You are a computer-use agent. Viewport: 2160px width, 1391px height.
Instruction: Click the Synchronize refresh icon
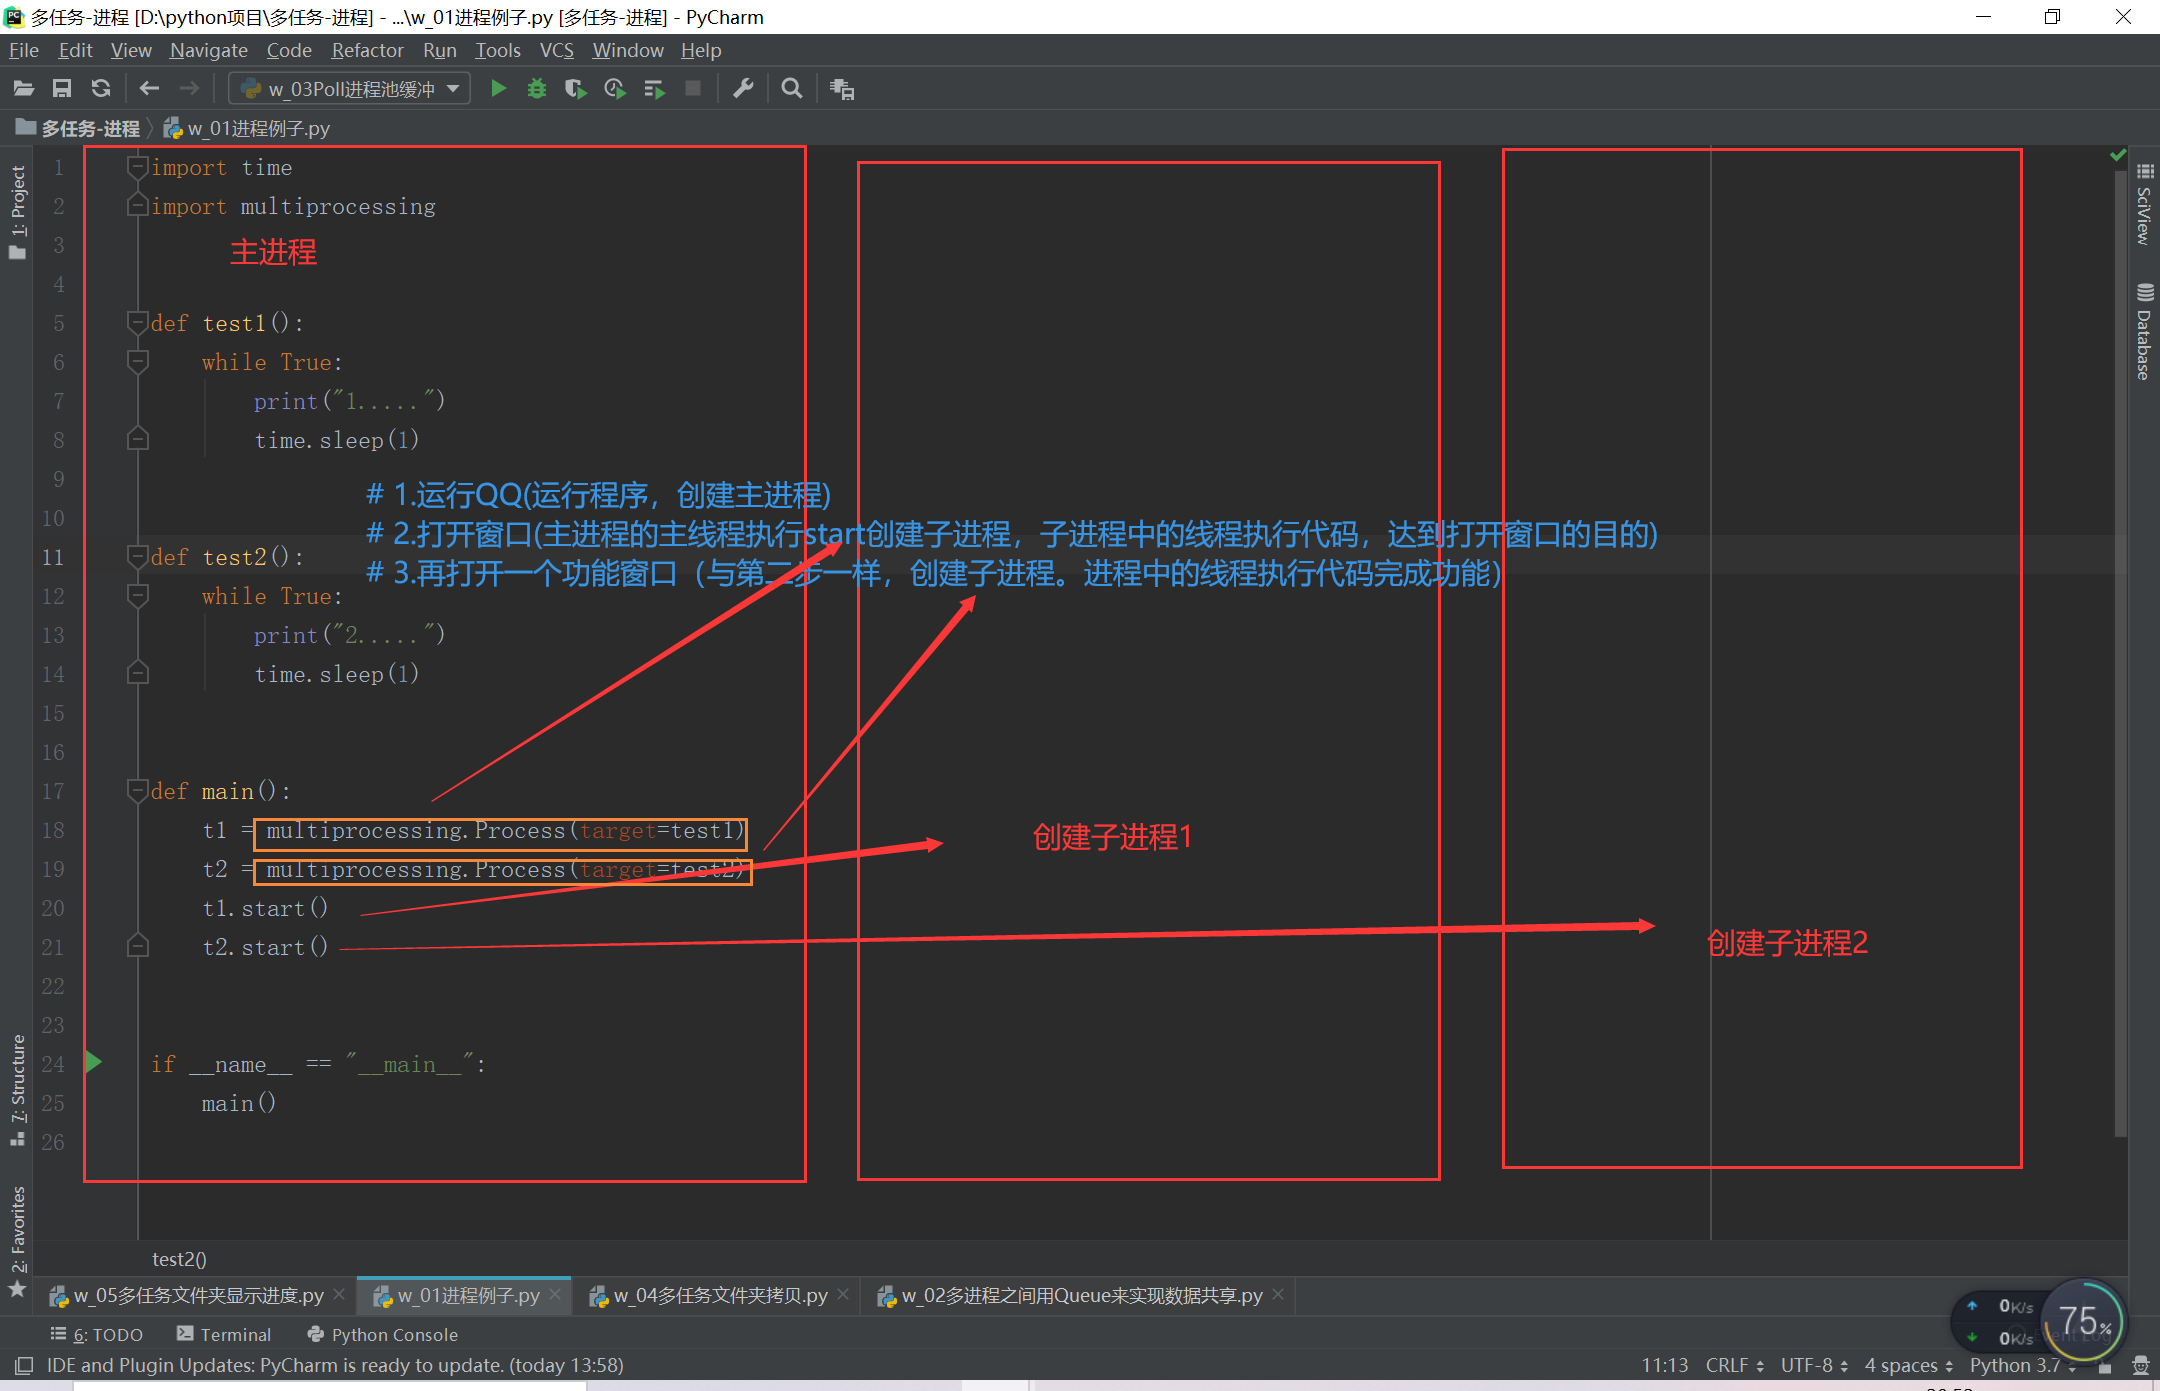point(101,89)
